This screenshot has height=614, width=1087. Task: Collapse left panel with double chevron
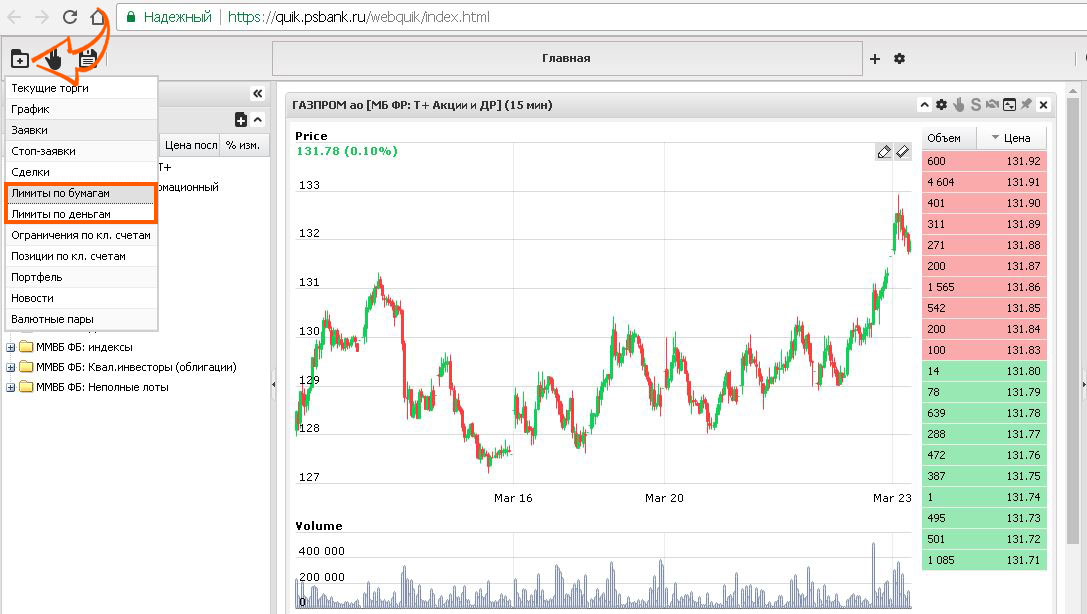pyautogui.click(x=257, y=93)
